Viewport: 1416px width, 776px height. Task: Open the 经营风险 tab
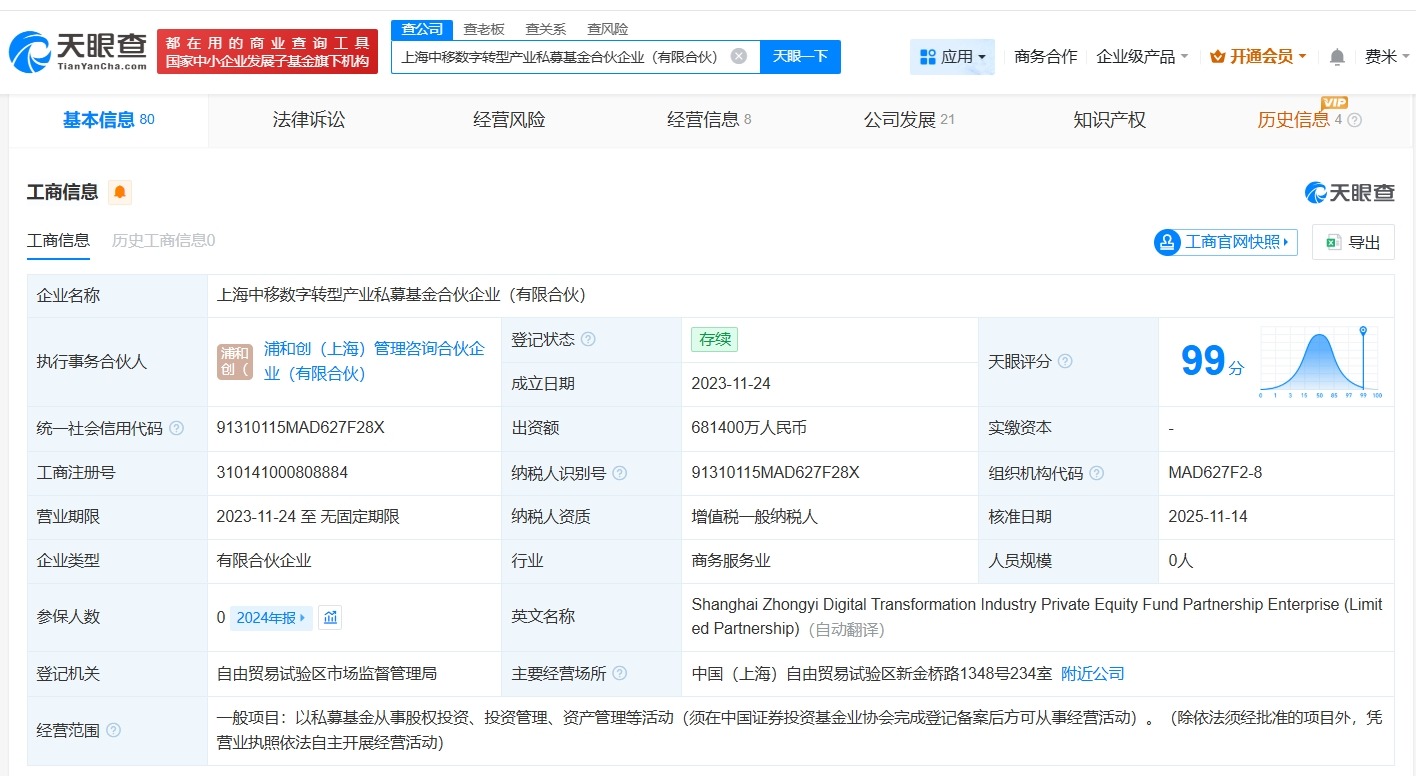click(508, 119)
